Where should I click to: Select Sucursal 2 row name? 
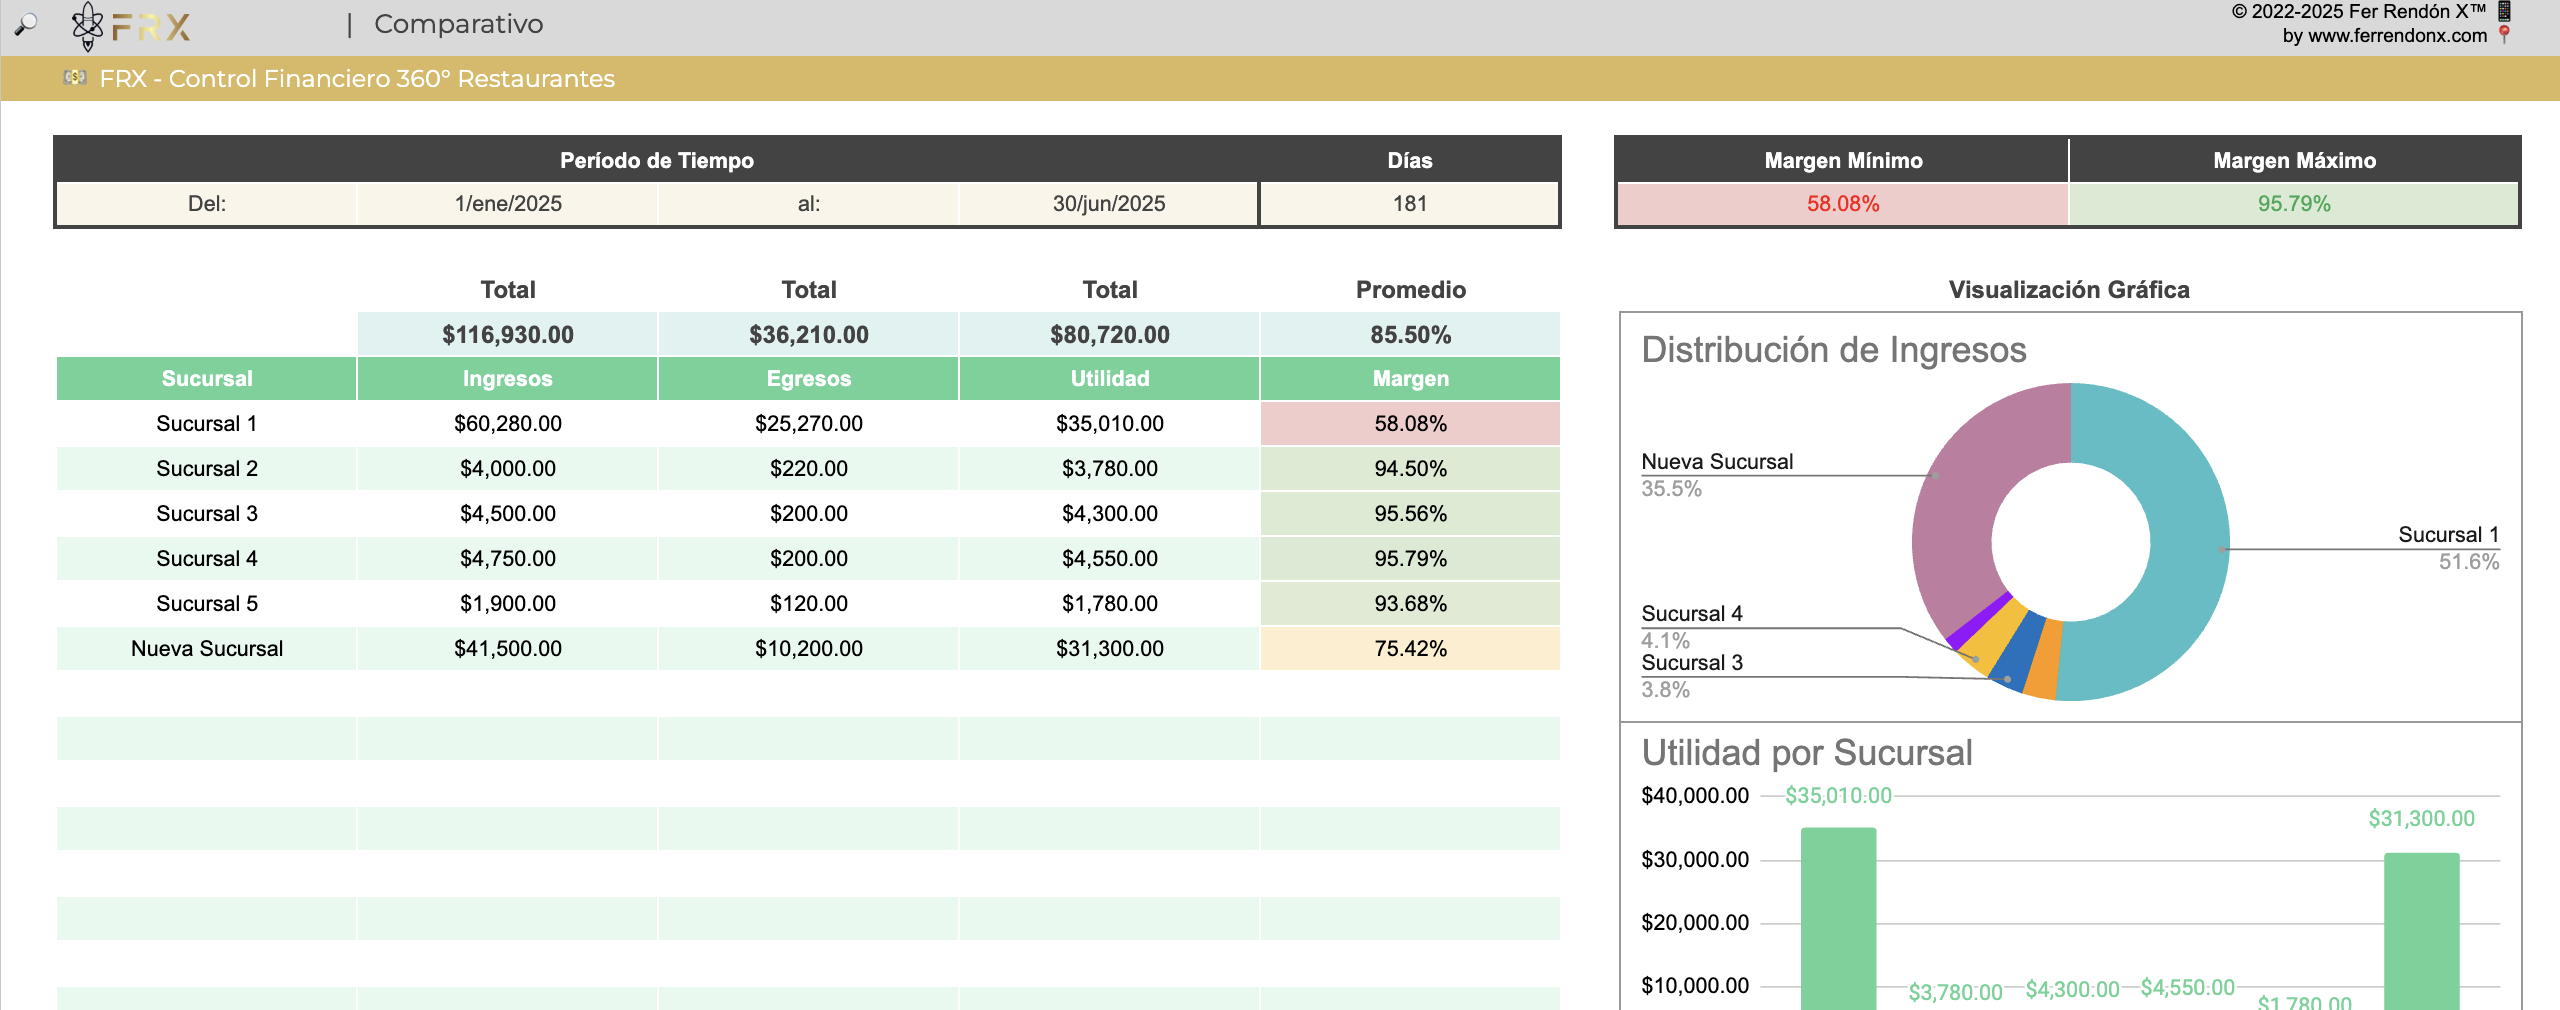point(207,469)
